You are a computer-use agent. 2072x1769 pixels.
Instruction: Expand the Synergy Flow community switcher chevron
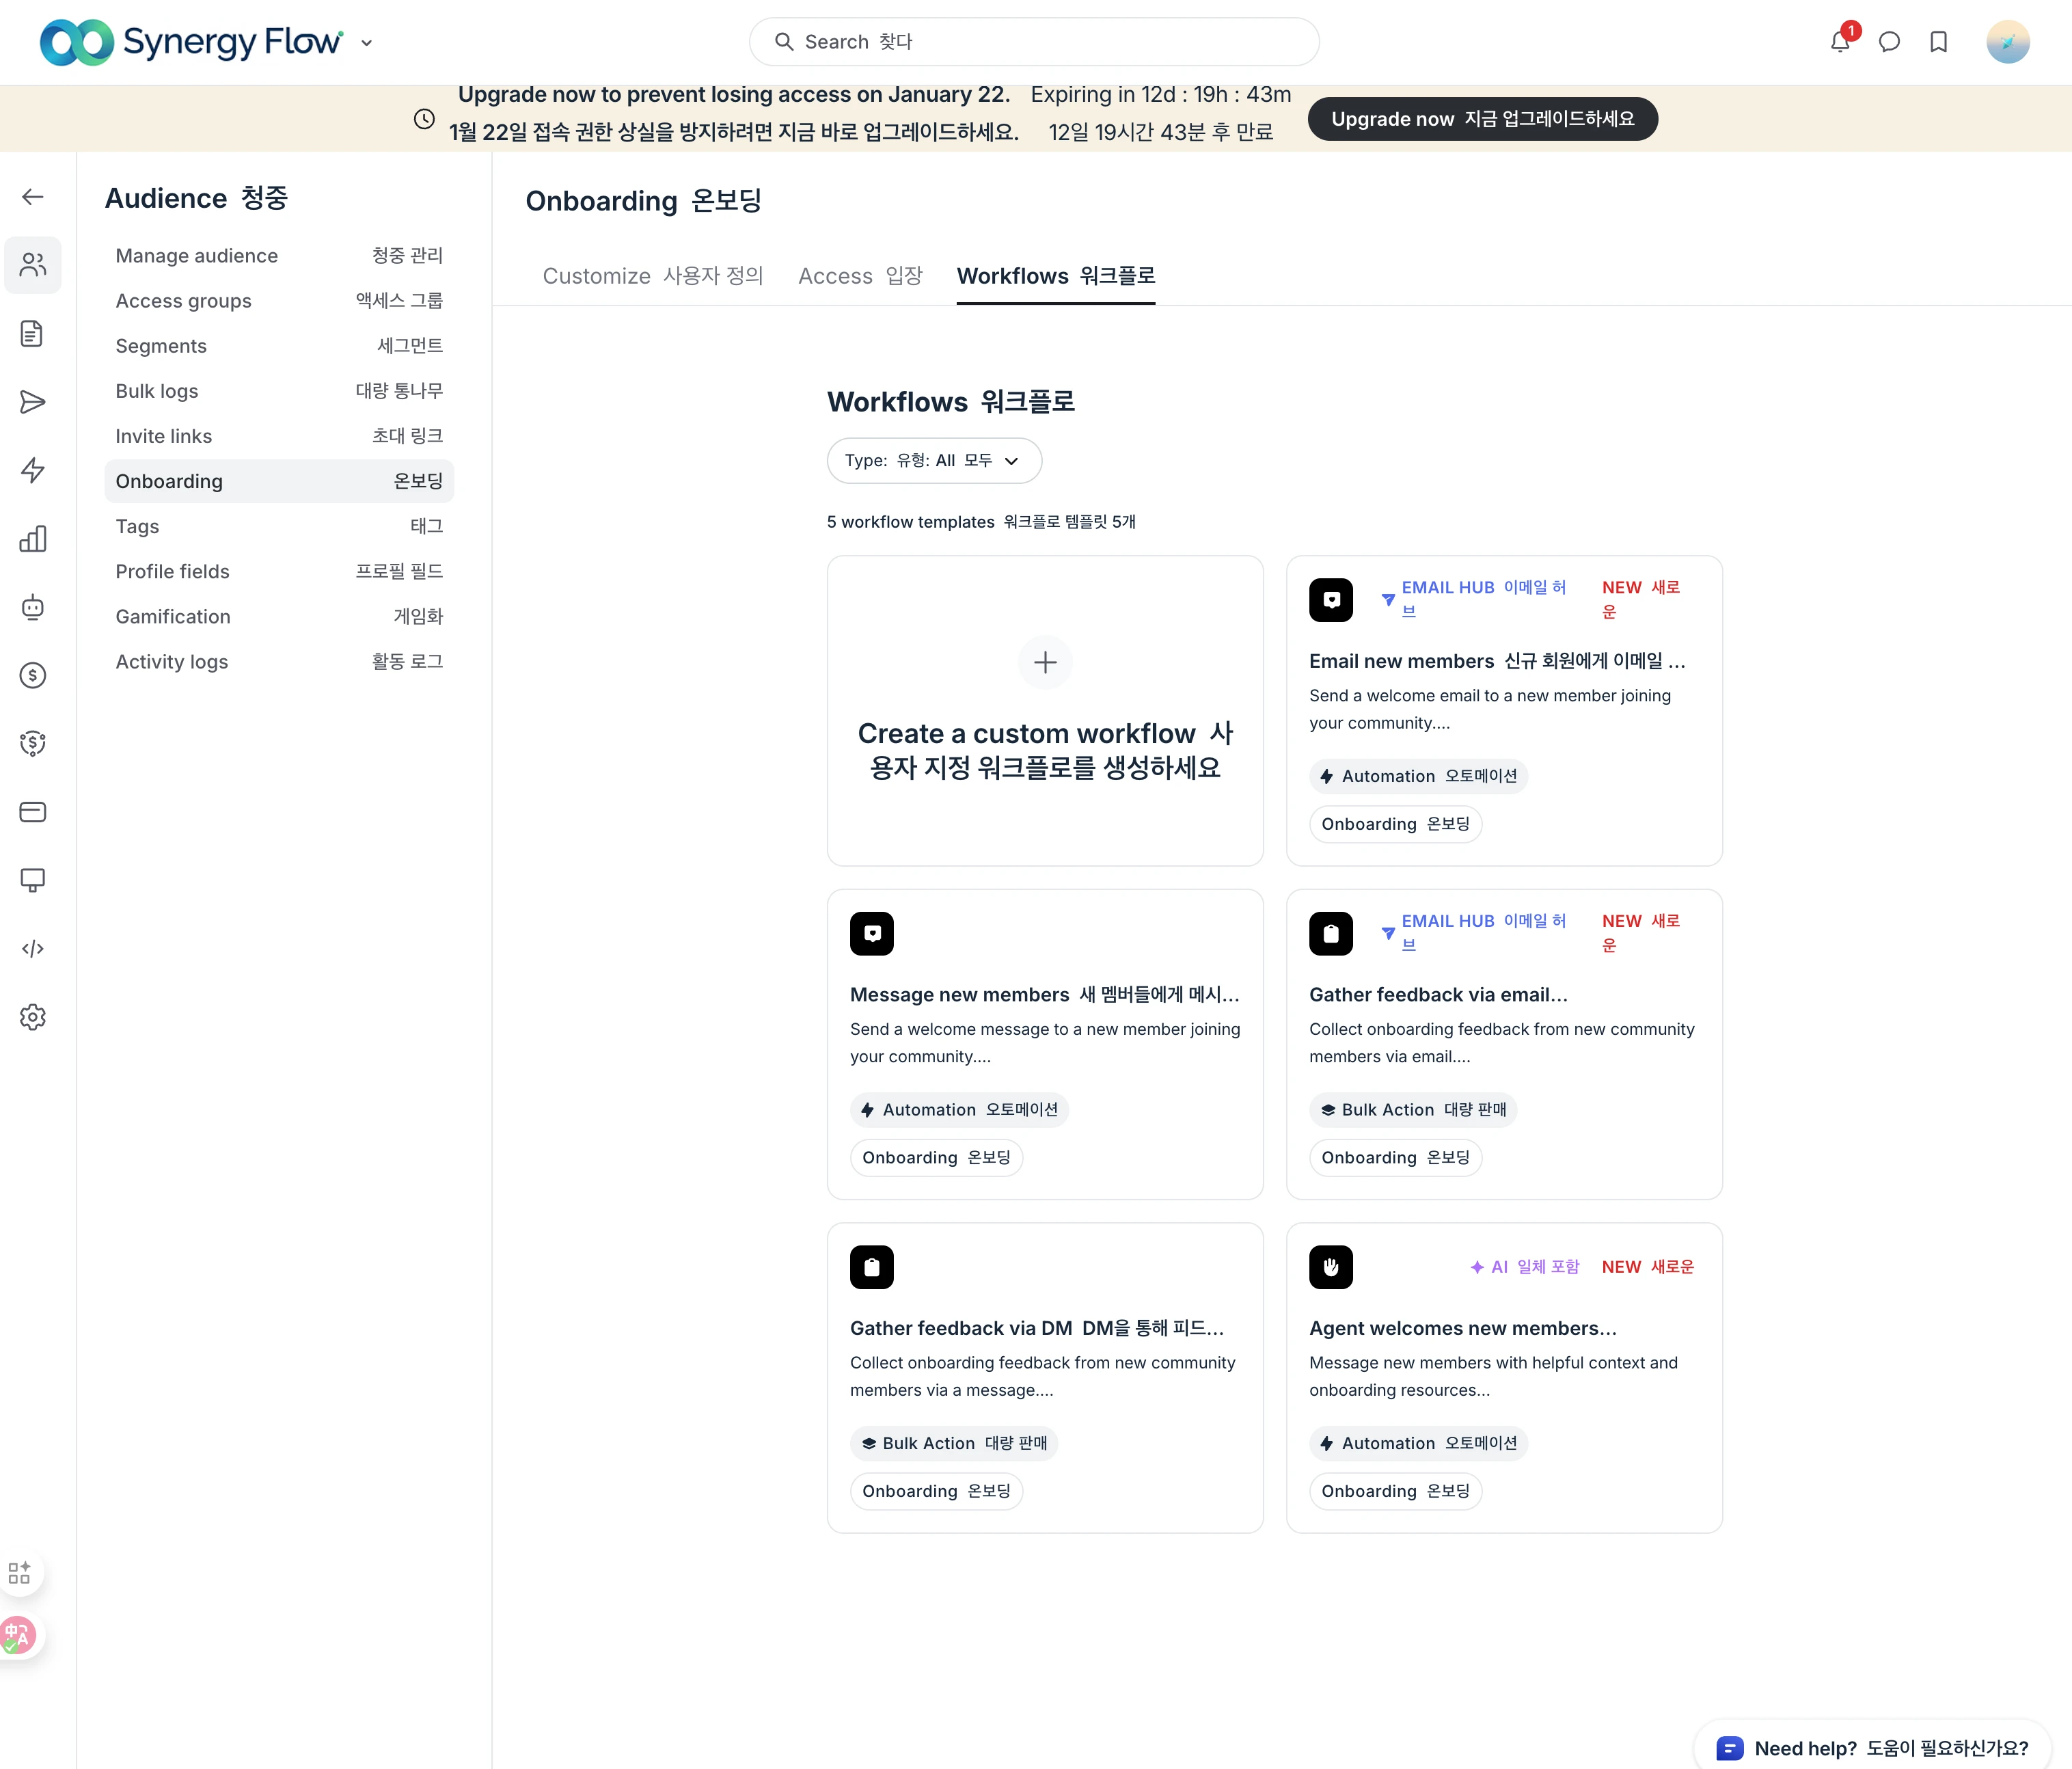point(367,43)
